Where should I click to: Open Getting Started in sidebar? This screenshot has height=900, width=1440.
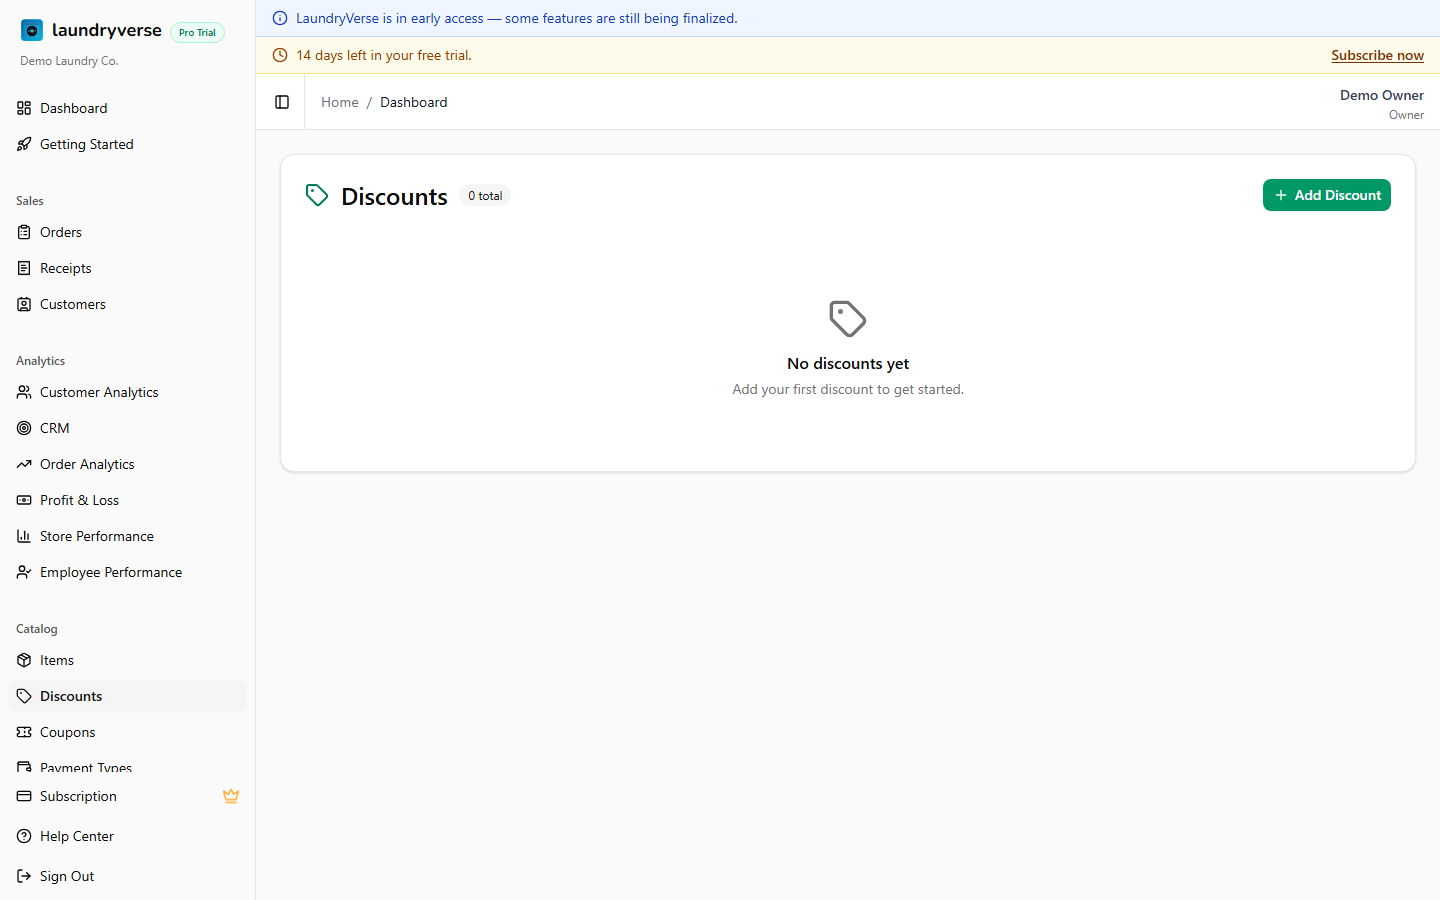[127, 144]
